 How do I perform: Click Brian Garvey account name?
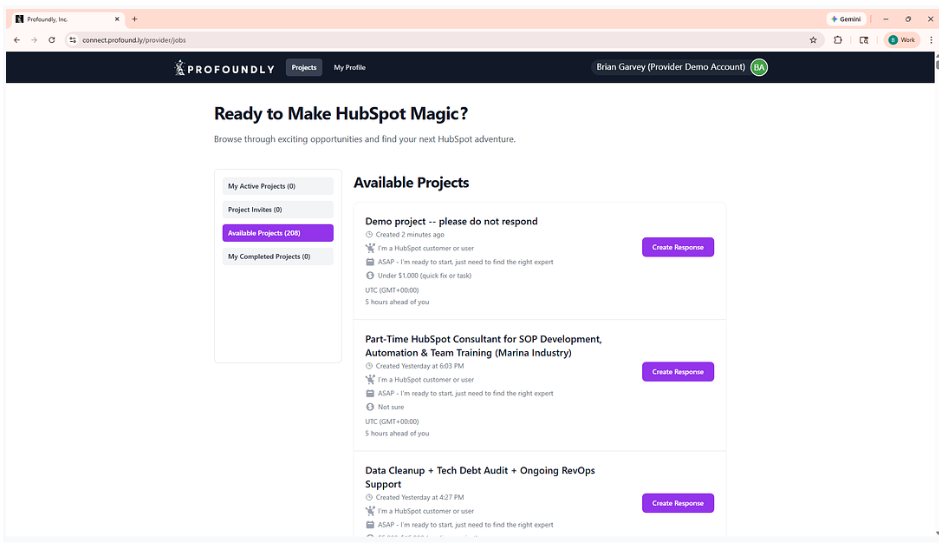(x=670, y=67)
